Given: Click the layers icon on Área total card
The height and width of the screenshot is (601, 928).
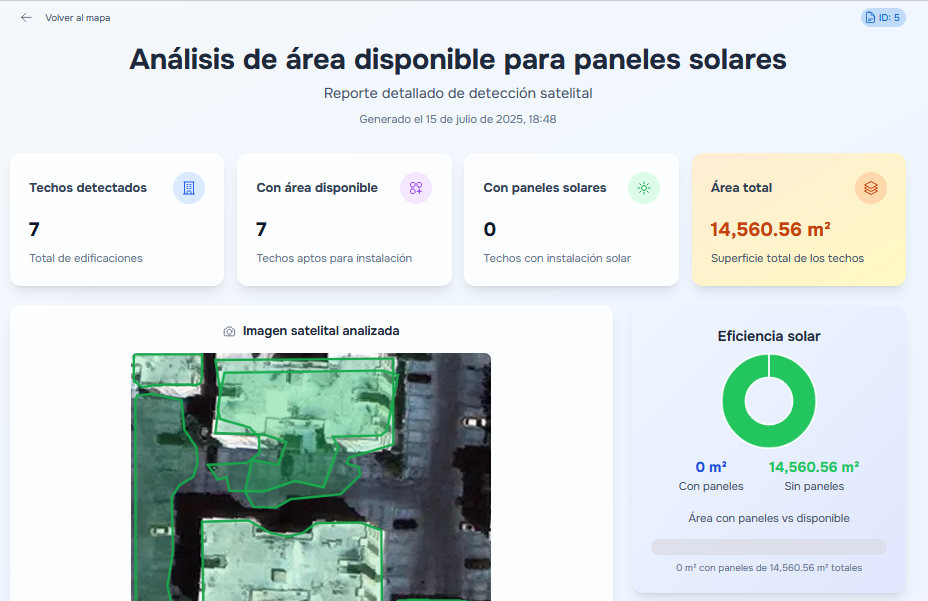Looking at the screenshot, I should 871,188.
